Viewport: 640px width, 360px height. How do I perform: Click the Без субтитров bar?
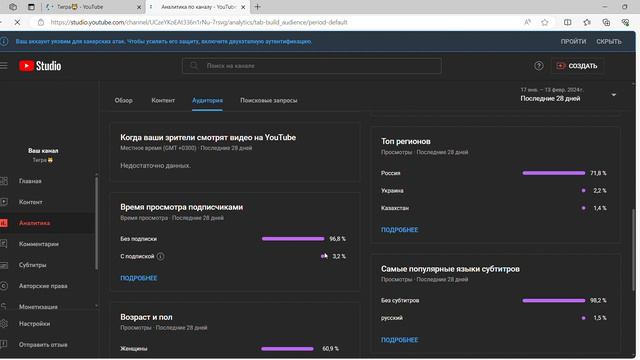point(553,300)
